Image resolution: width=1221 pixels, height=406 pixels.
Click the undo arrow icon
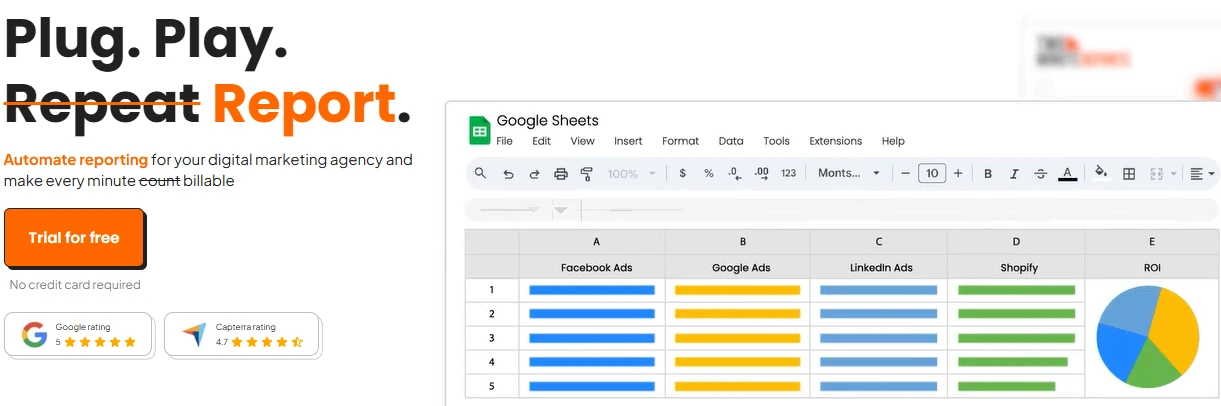pos(508,174)
